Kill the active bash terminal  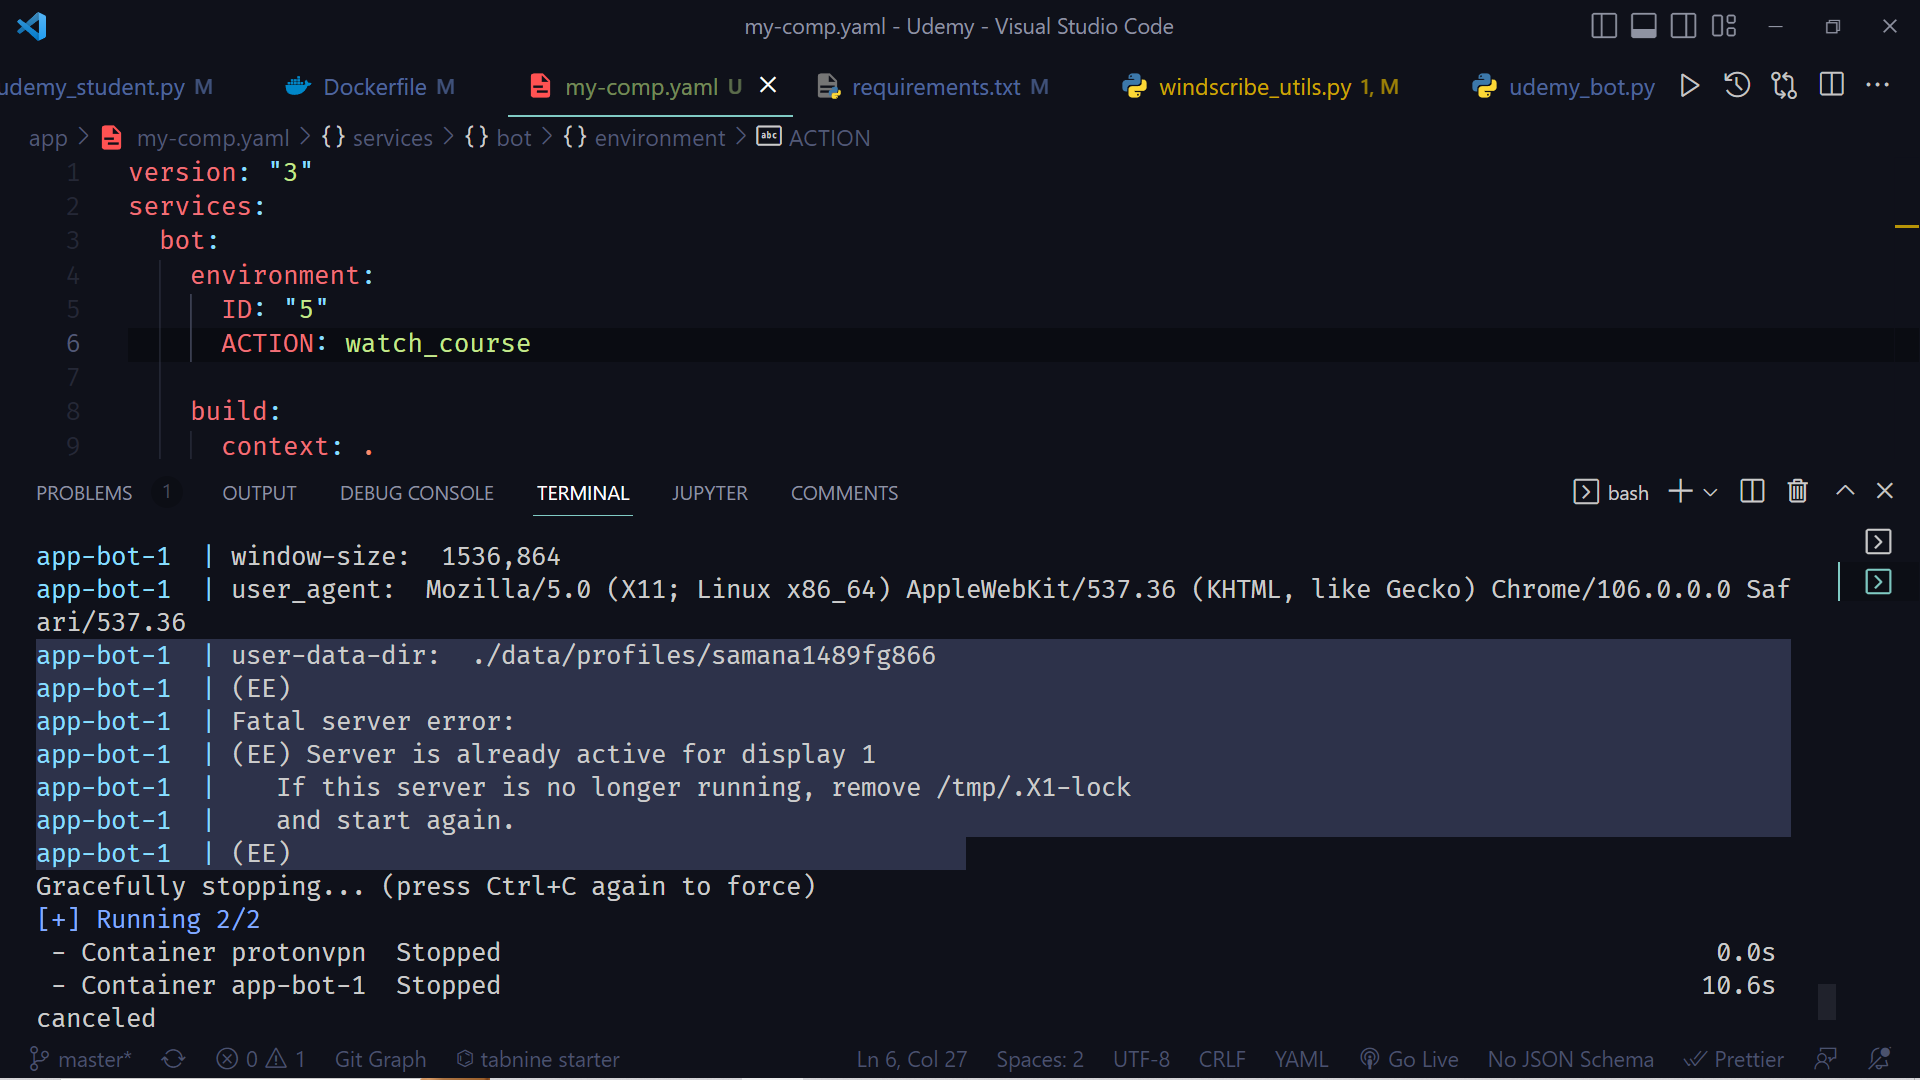point(1797,491)
